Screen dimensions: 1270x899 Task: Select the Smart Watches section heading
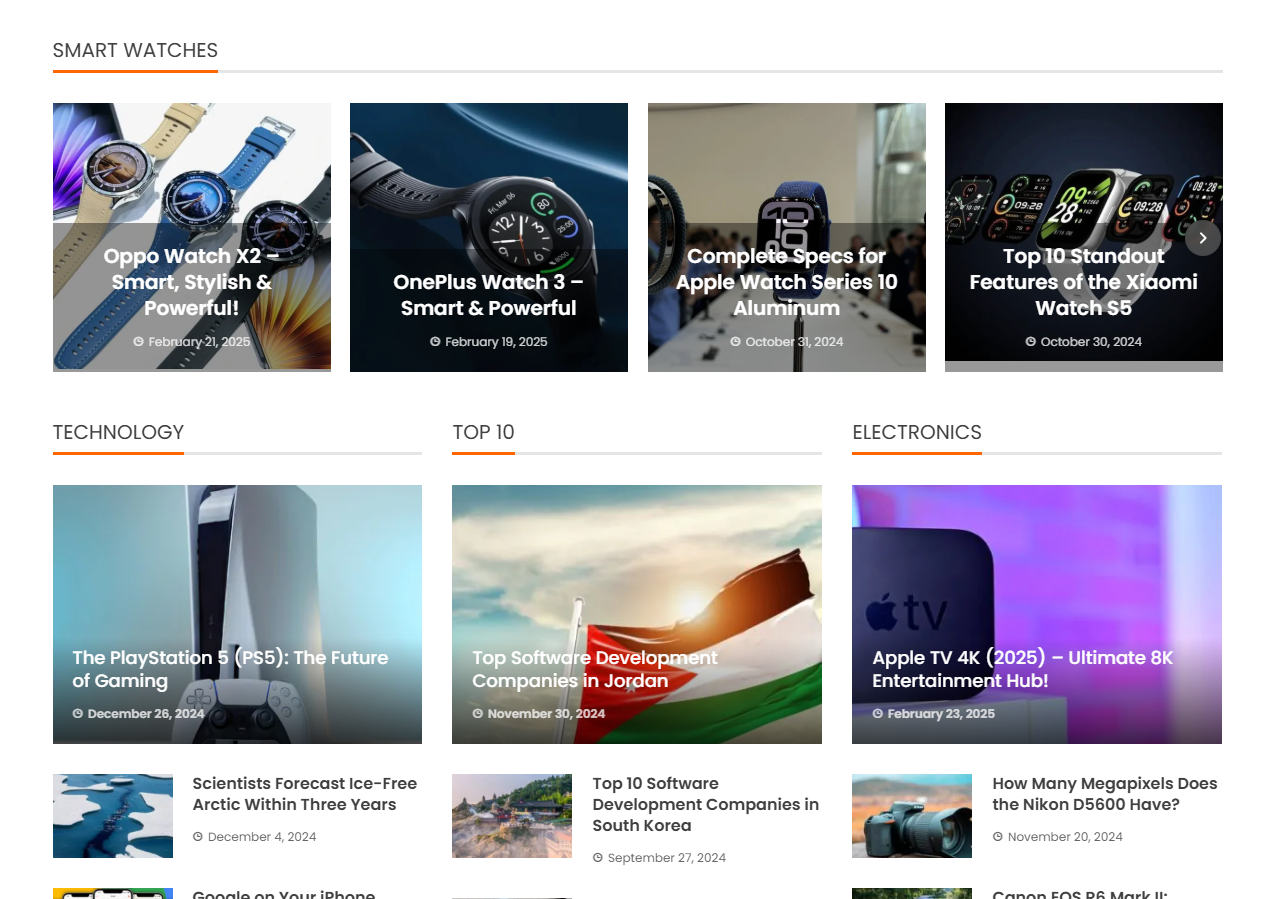[135, 51]
